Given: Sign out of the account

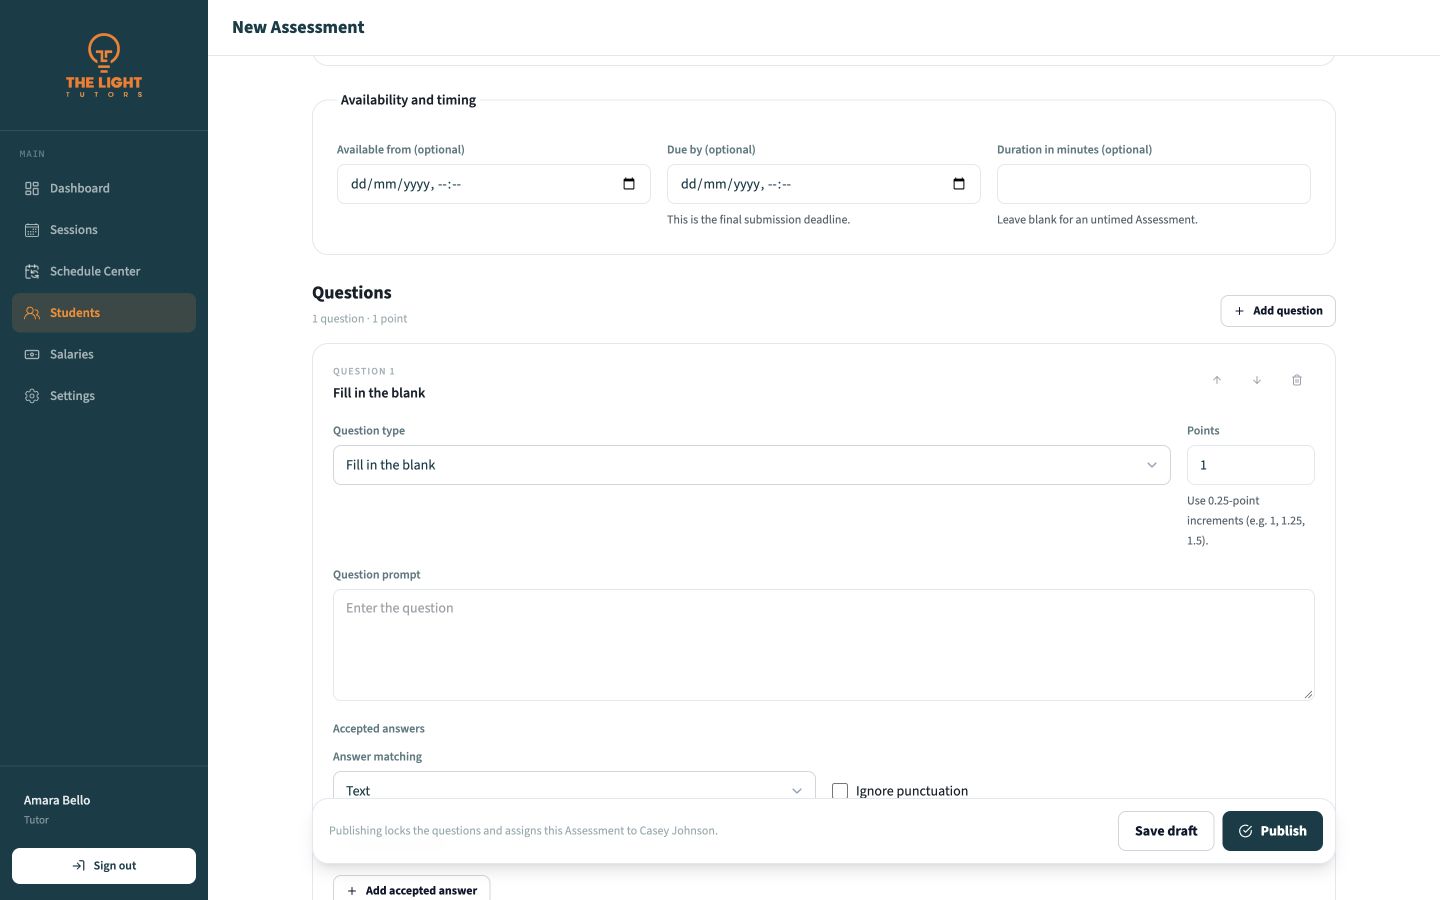Looking at the screenshot, I should coord(104,866).
